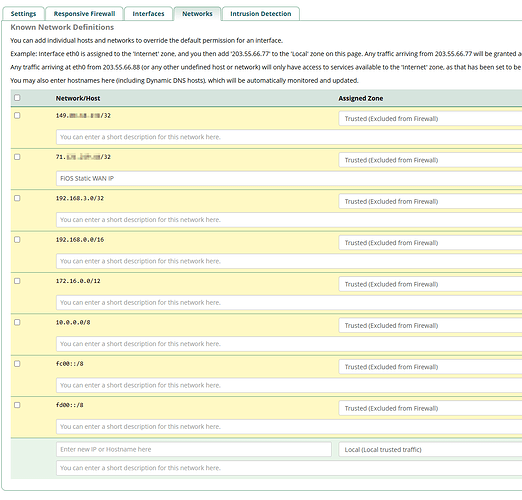Click the Assigned Zone column header
This screenshot has width=522, height=500.
pyautogui.click(x=361, y=98)
